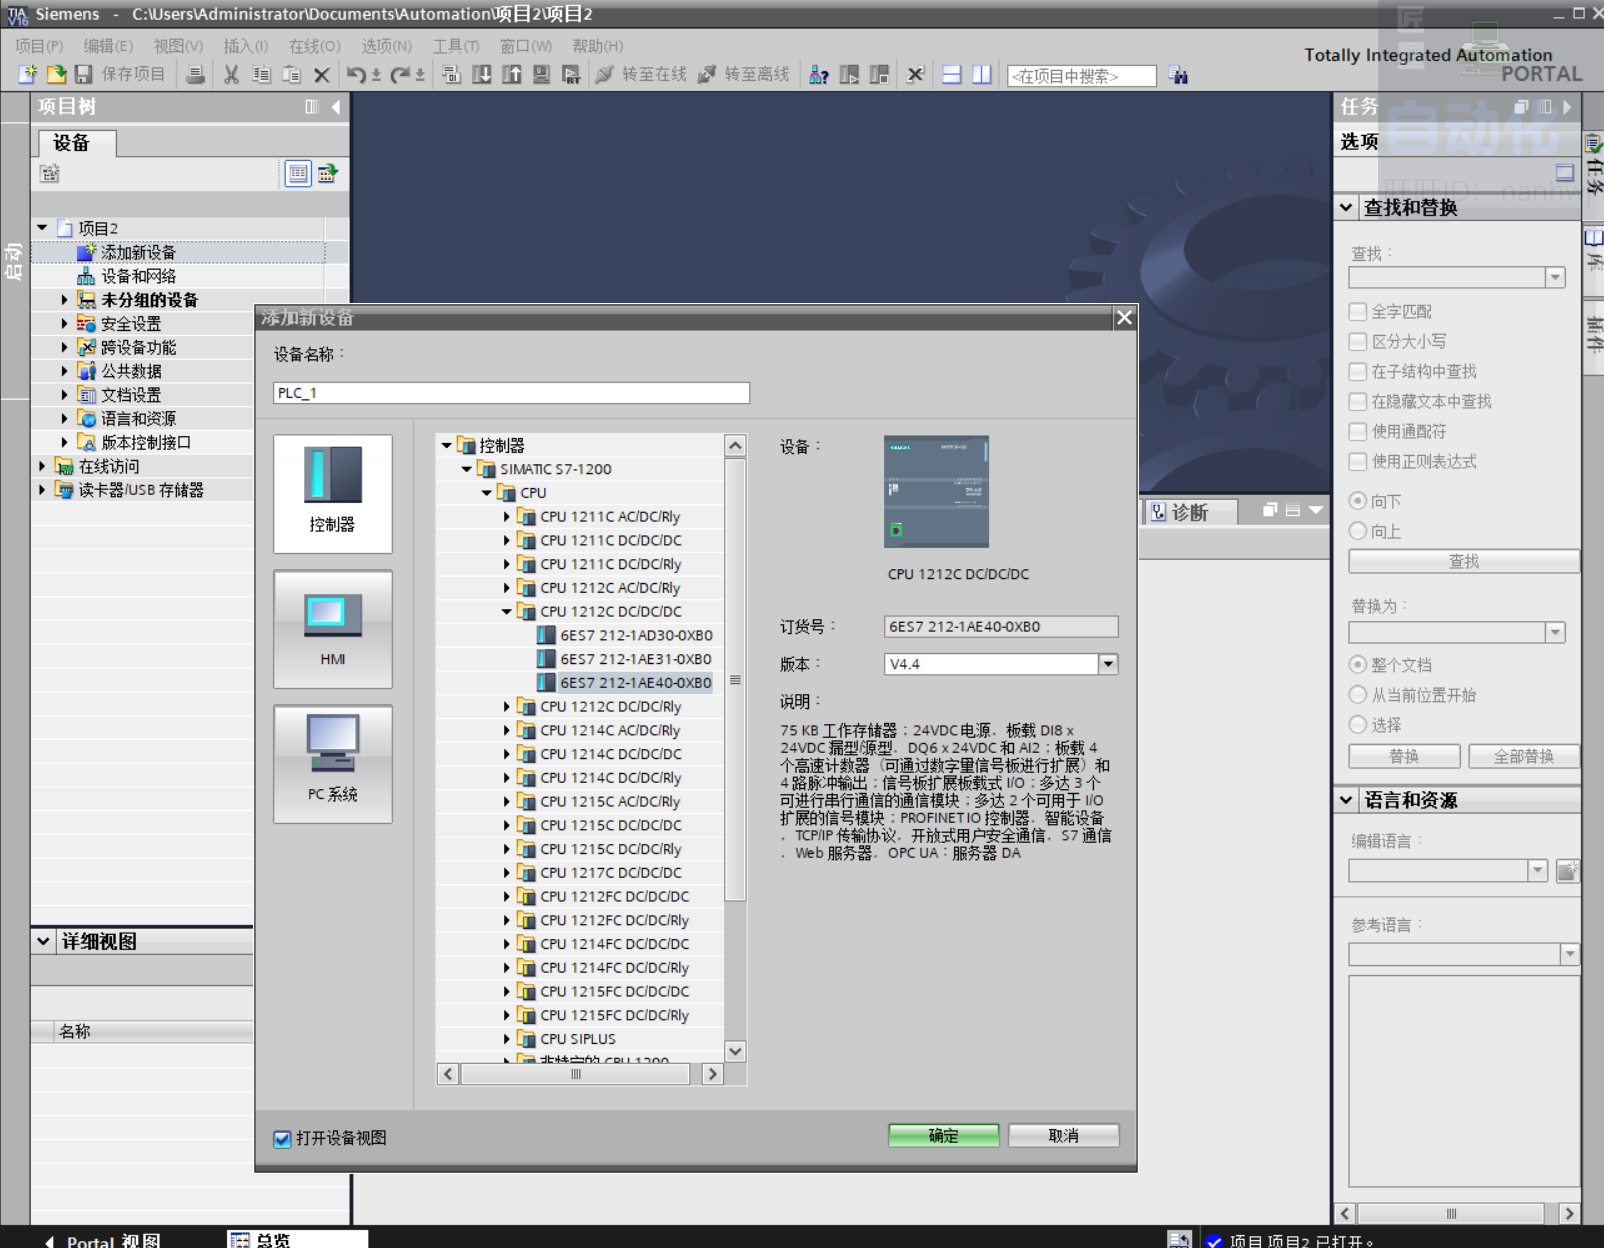Click the New project toolbar icon

(x=27, y=74)
